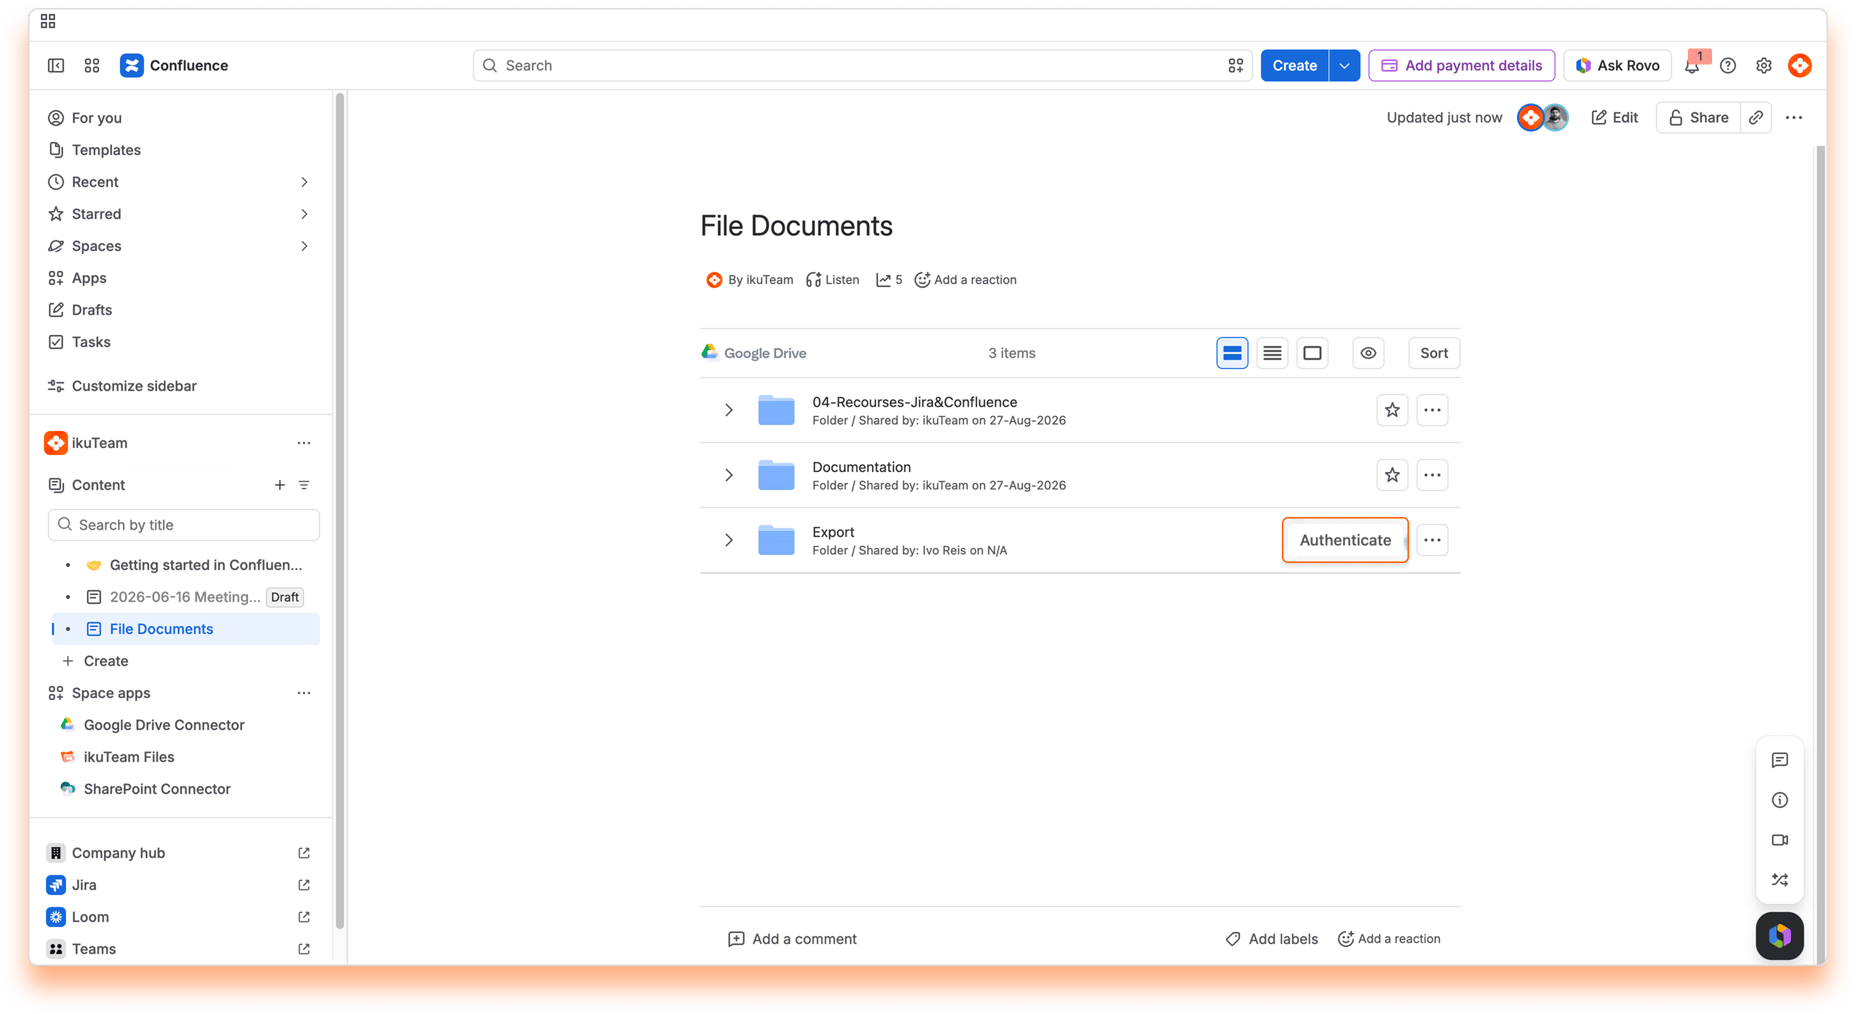Viewport: 1856px width, 1014px height.
Task: Open page info circle icon
Action: [1780, 800]
